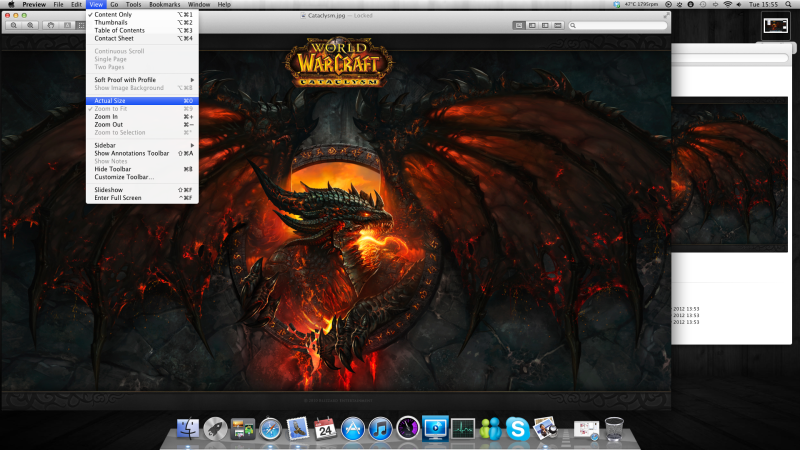800x450 pixels.
Task: Open the Bookmarks menu
Action: pyautogui.click(x=165, y=4)
